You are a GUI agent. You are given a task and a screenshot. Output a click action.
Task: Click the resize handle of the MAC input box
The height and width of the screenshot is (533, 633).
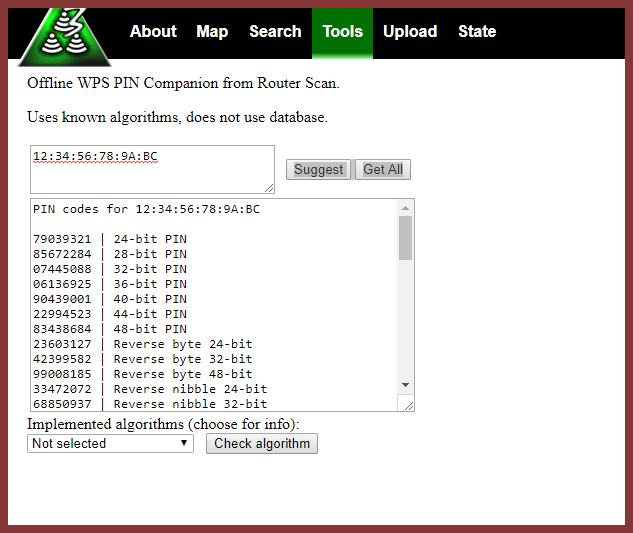pyautogui.click(x=268, y=187)
